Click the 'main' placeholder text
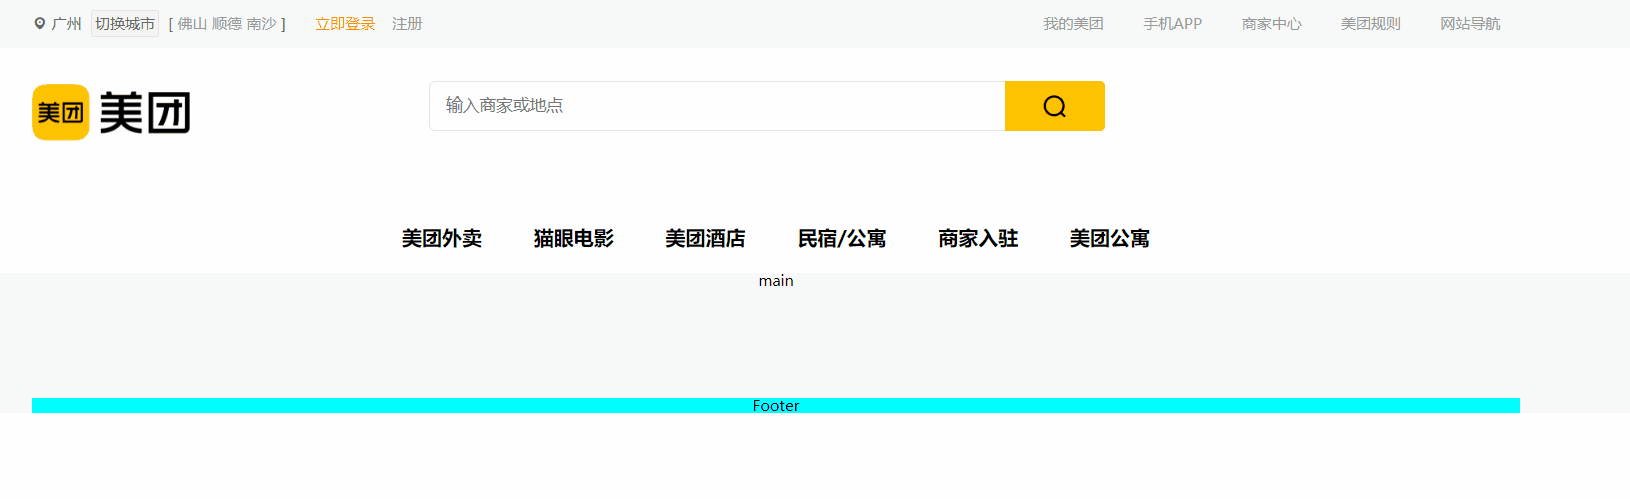Screen dimensions: 1630x499 [x=776, y=281]
